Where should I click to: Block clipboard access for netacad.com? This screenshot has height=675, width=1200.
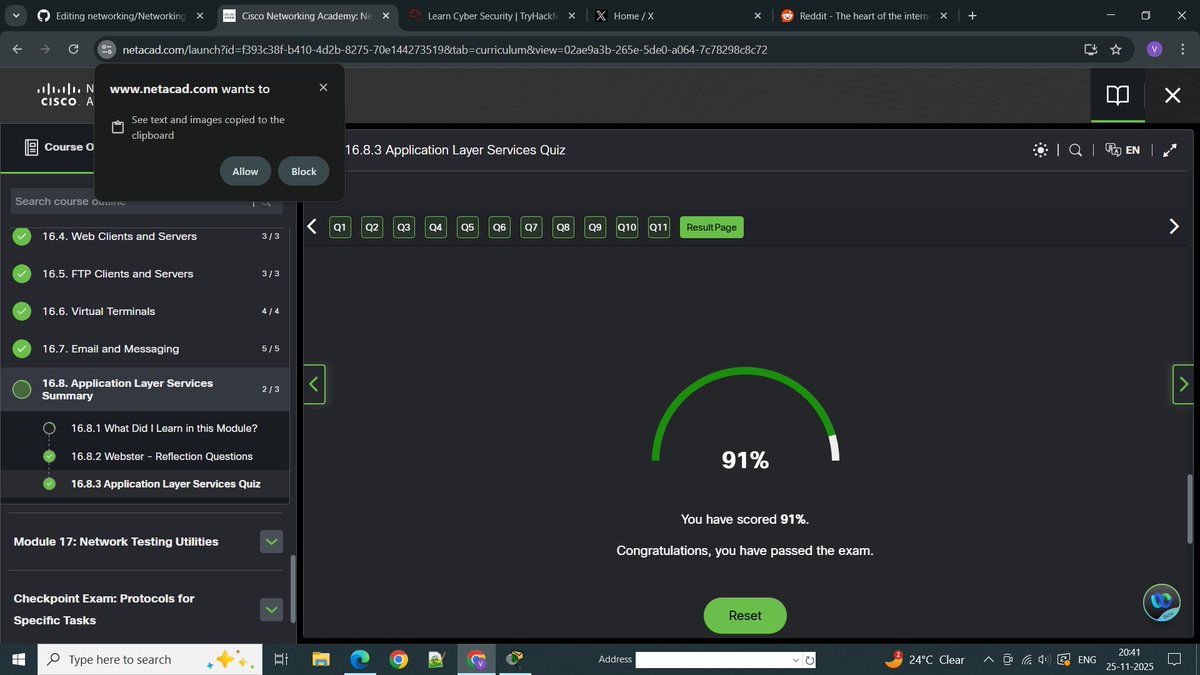(304, 171)
